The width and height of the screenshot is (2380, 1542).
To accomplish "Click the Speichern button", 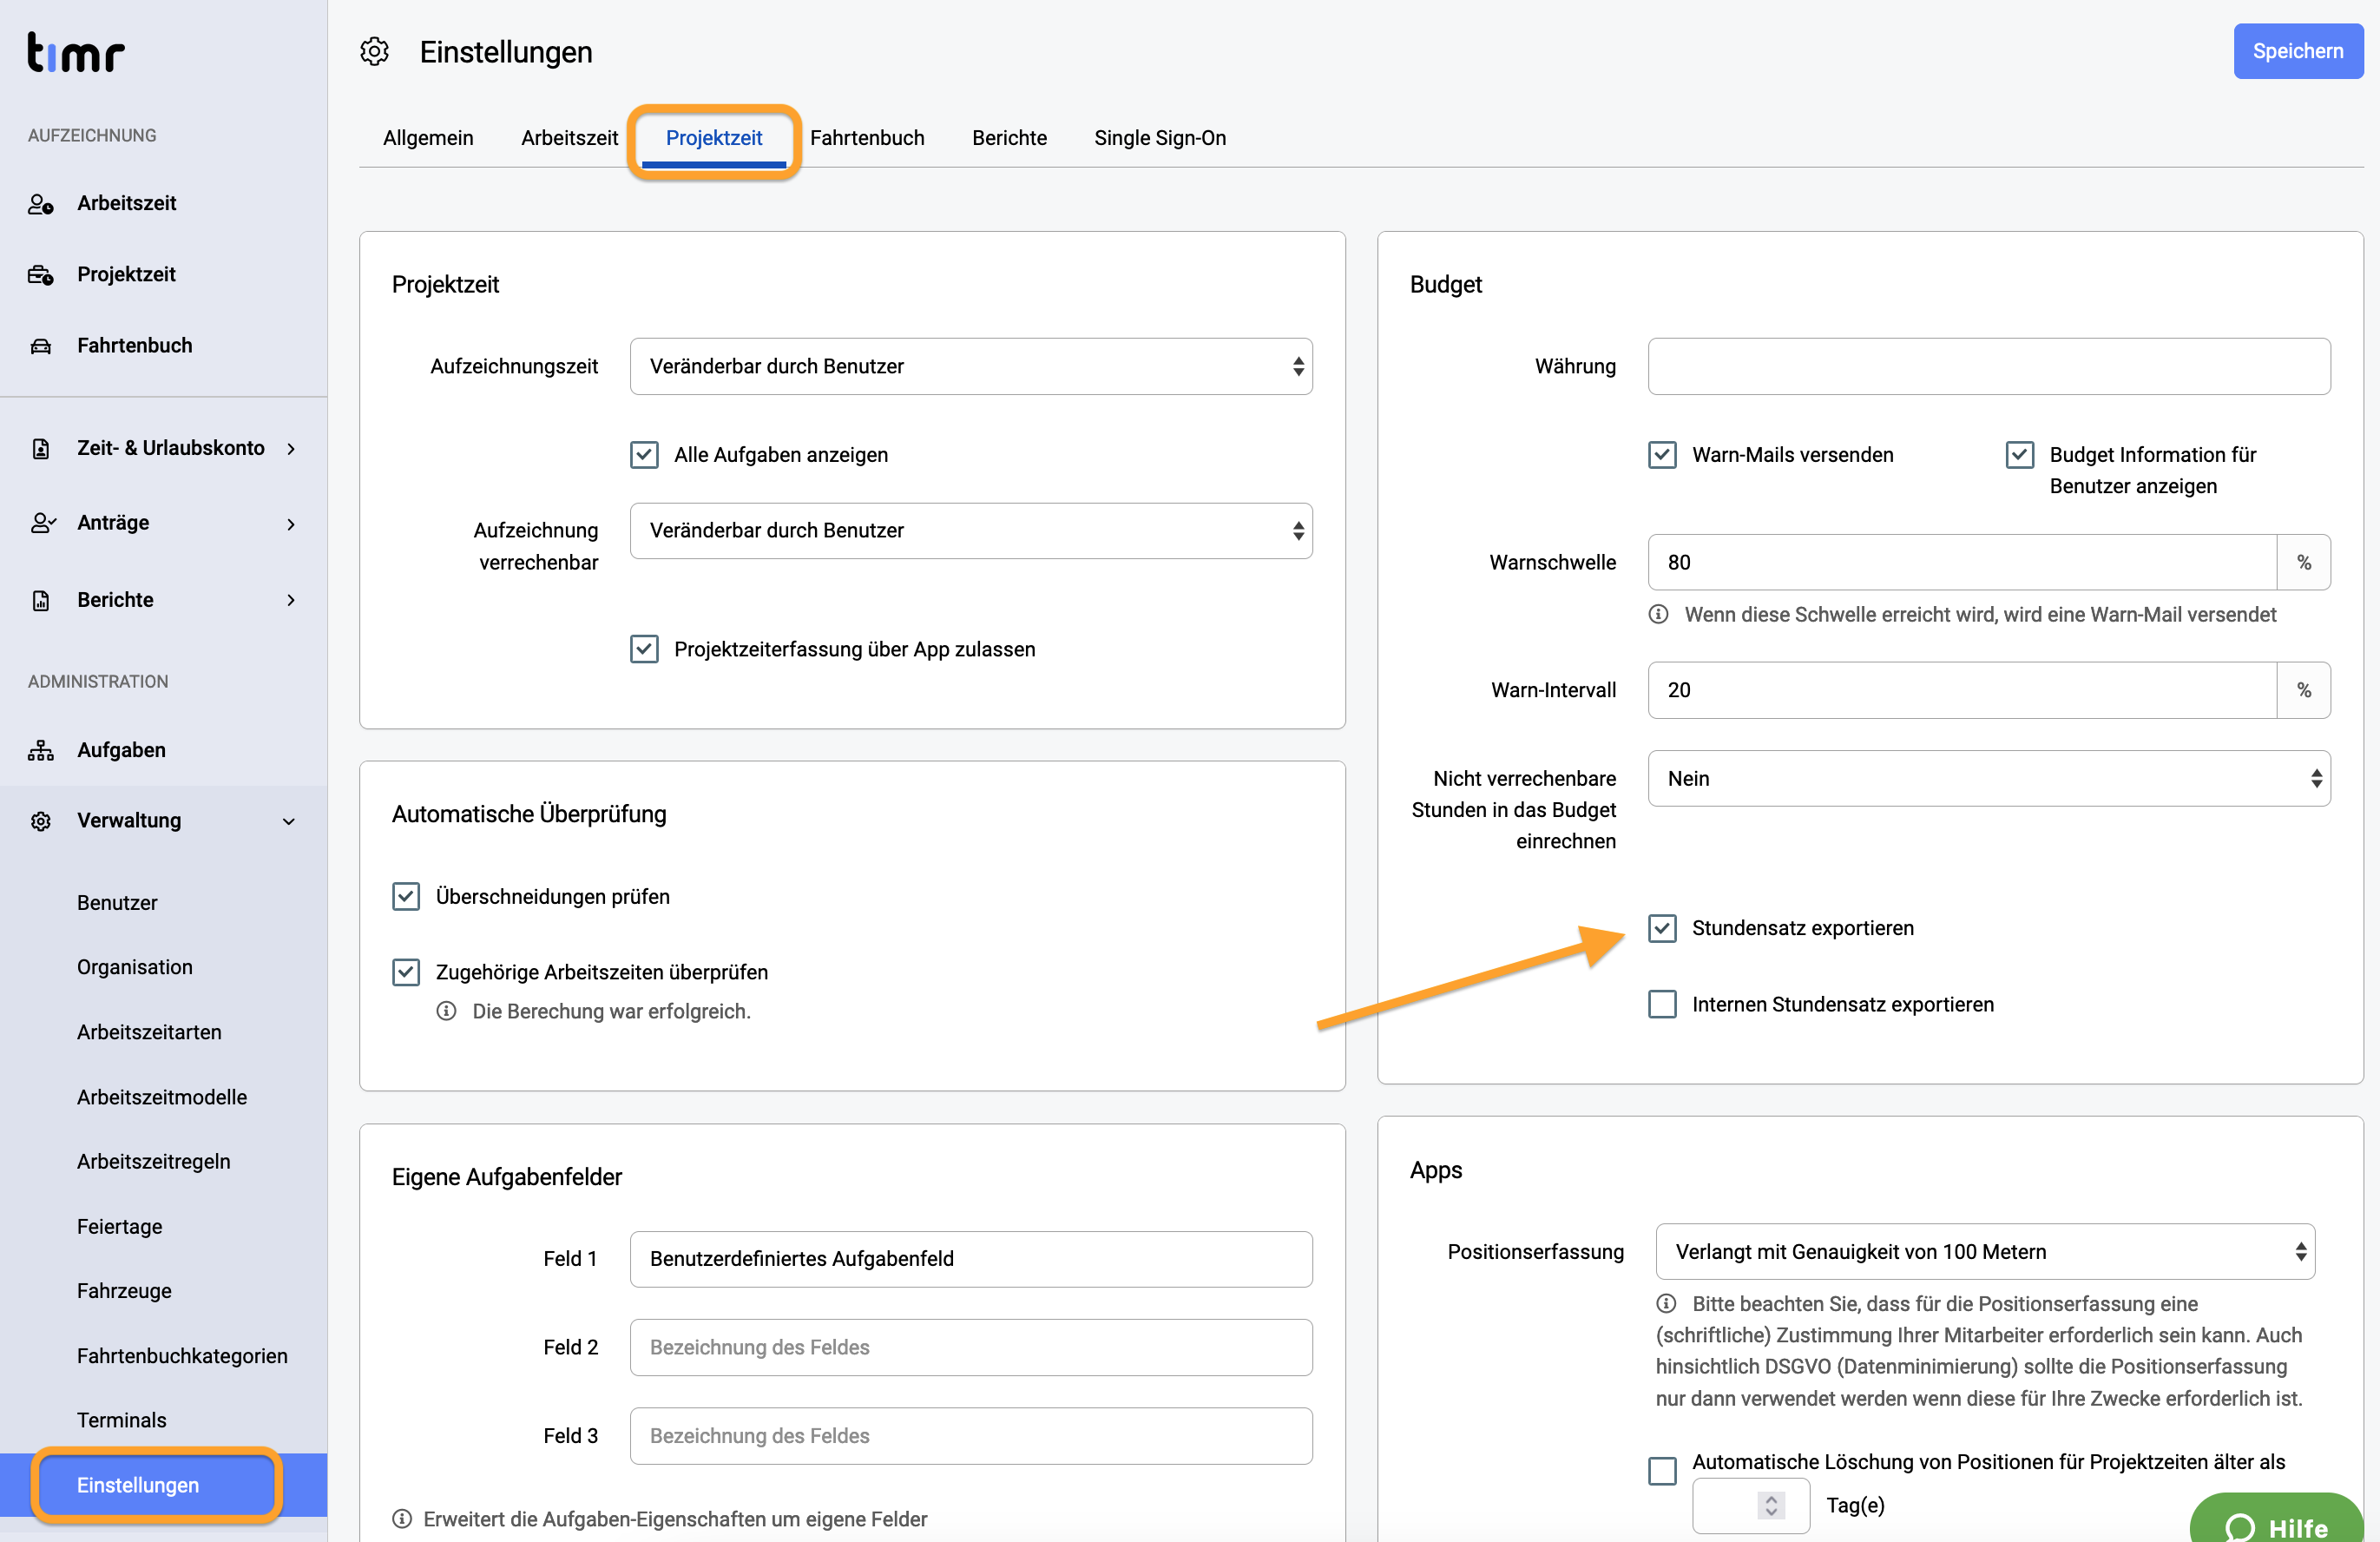I will pos(2298,52).
